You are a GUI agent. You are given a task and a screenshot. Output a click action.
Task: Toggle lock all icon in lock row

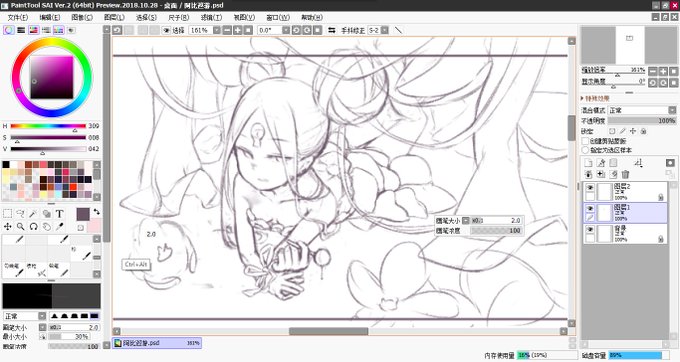coord(644,131)
